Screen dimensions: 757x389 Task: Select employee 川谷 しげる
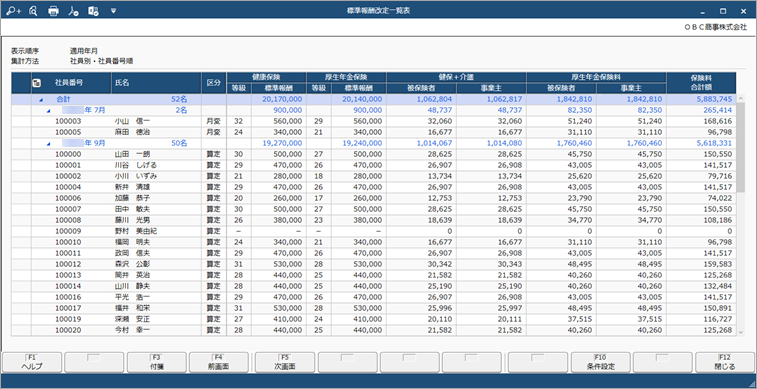135,165
